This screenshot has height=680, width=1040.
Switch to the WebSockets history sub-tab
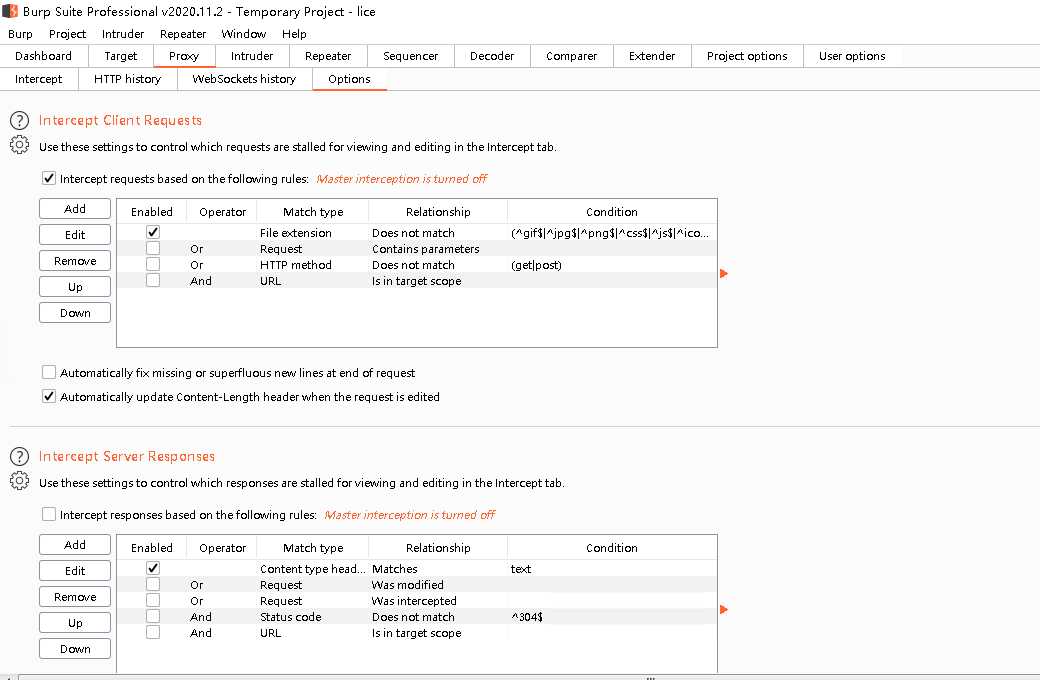(244, 79)
